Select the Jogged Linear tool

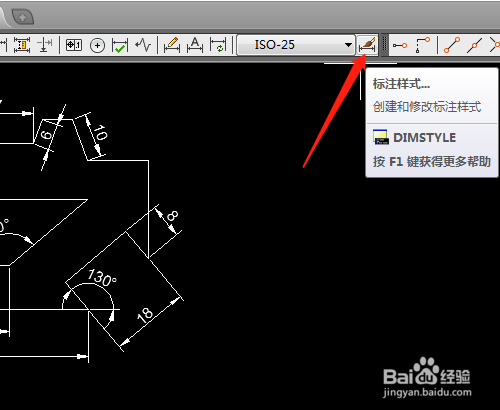click(x=143, y=45)
